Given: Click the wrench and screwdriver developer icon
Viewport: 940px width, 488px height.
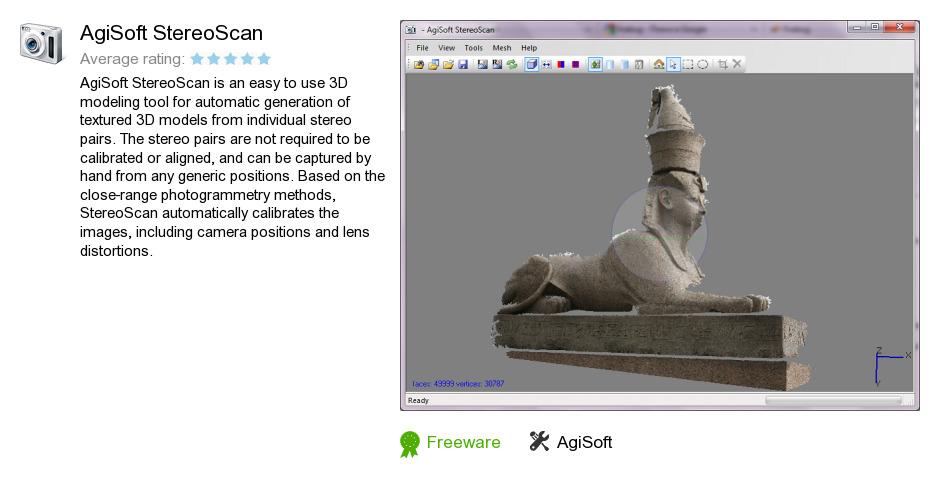Looking at the screenshot, I should tap(539, 441).
